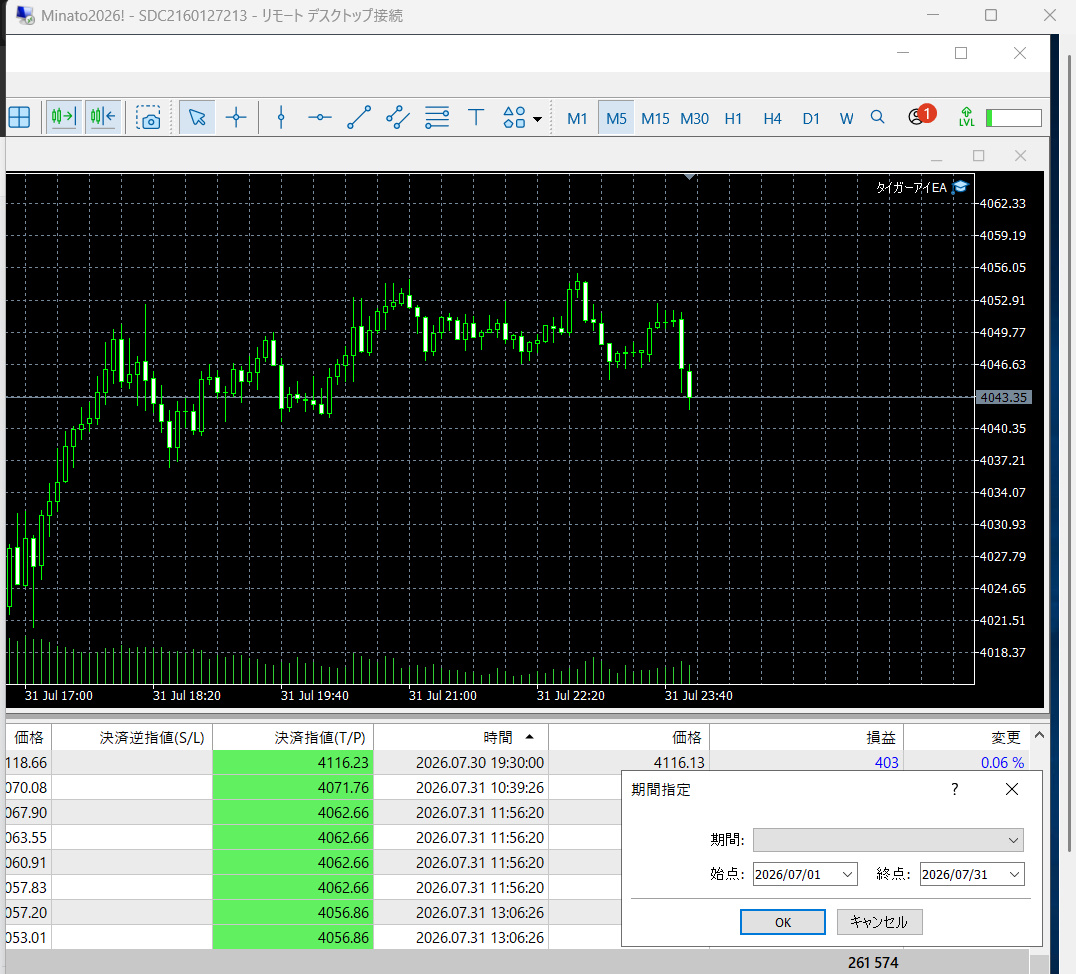Click time cell 2026.07.30 19:30:00

(461, 763)
